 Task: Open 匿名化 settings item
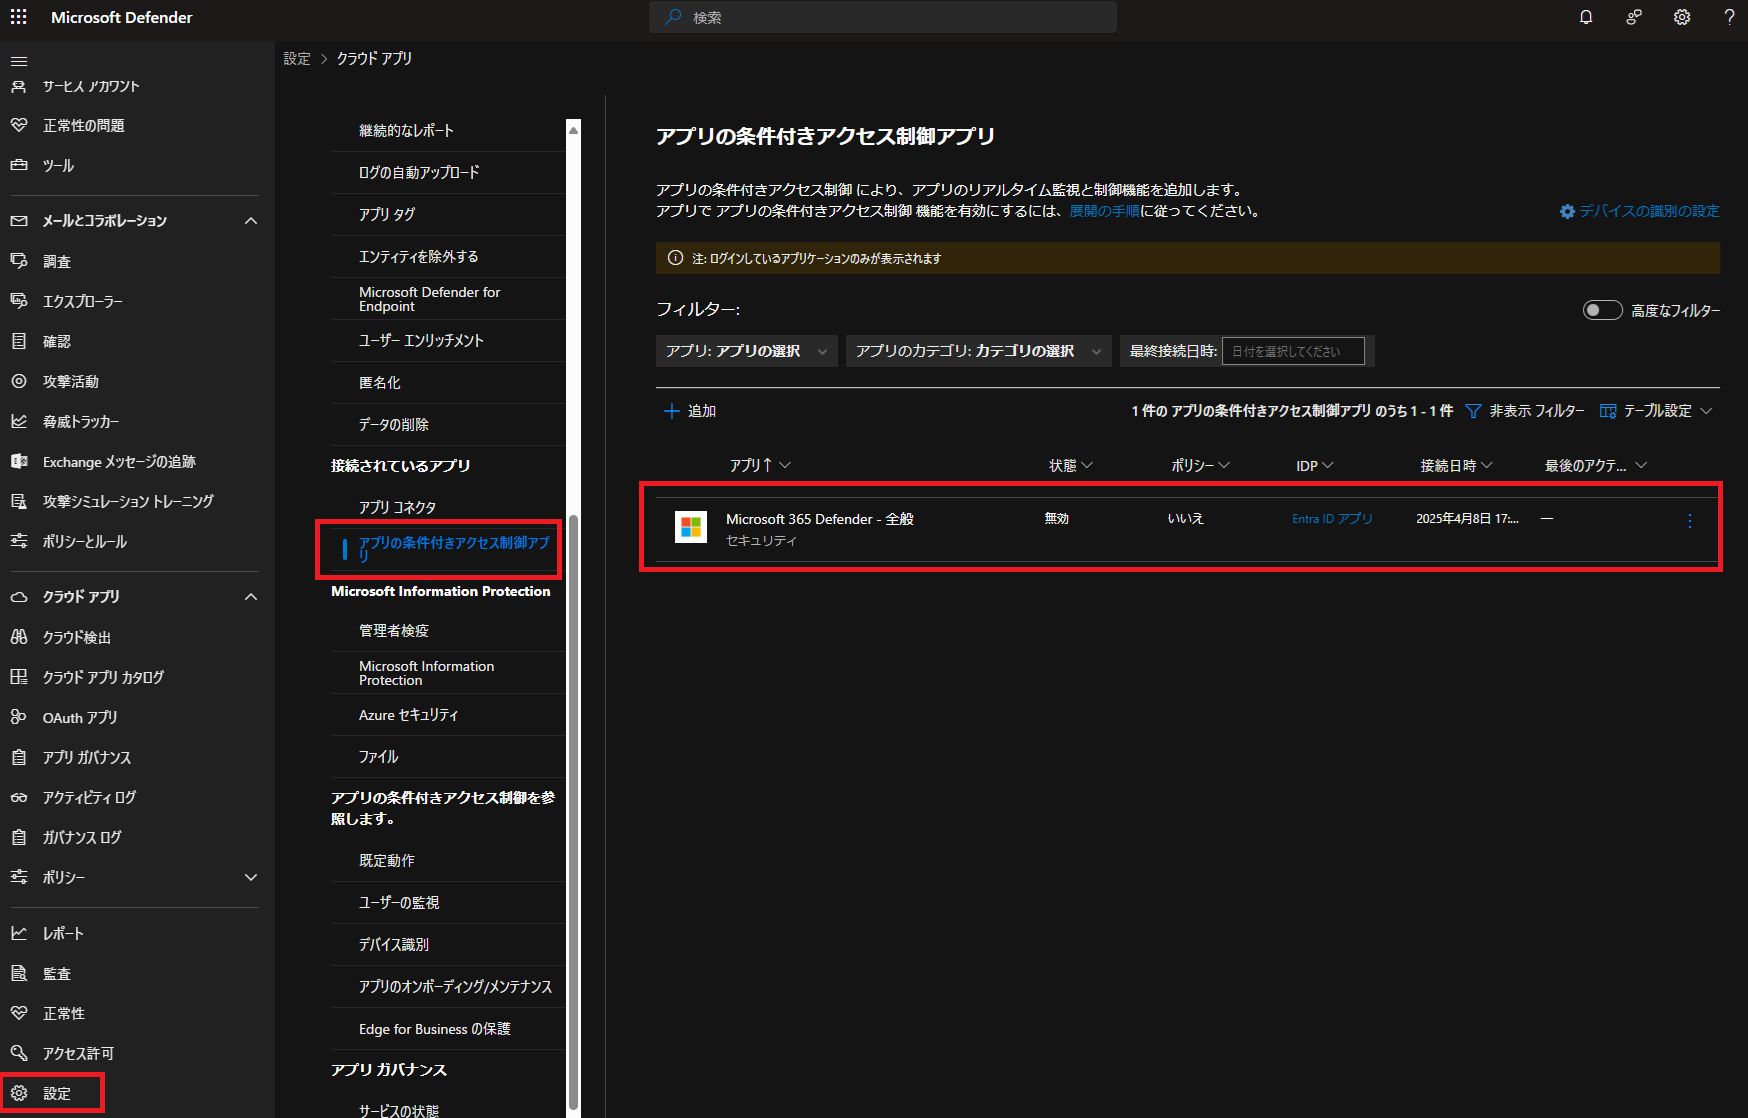(447, 382)
